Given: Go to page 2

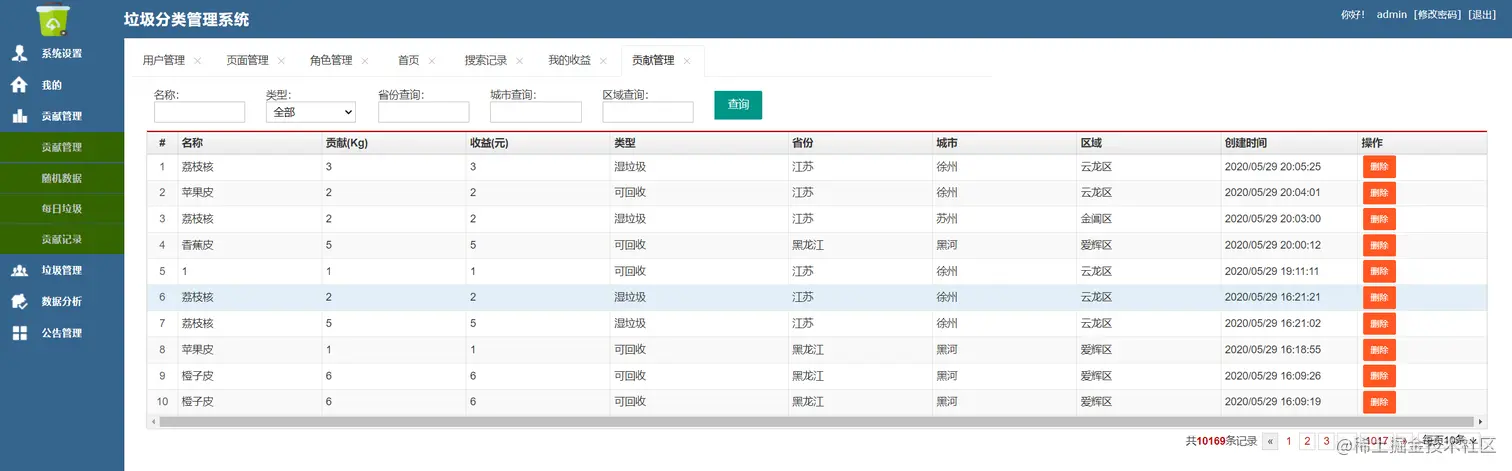Looking at the screenshot, I should point(1307,441).
